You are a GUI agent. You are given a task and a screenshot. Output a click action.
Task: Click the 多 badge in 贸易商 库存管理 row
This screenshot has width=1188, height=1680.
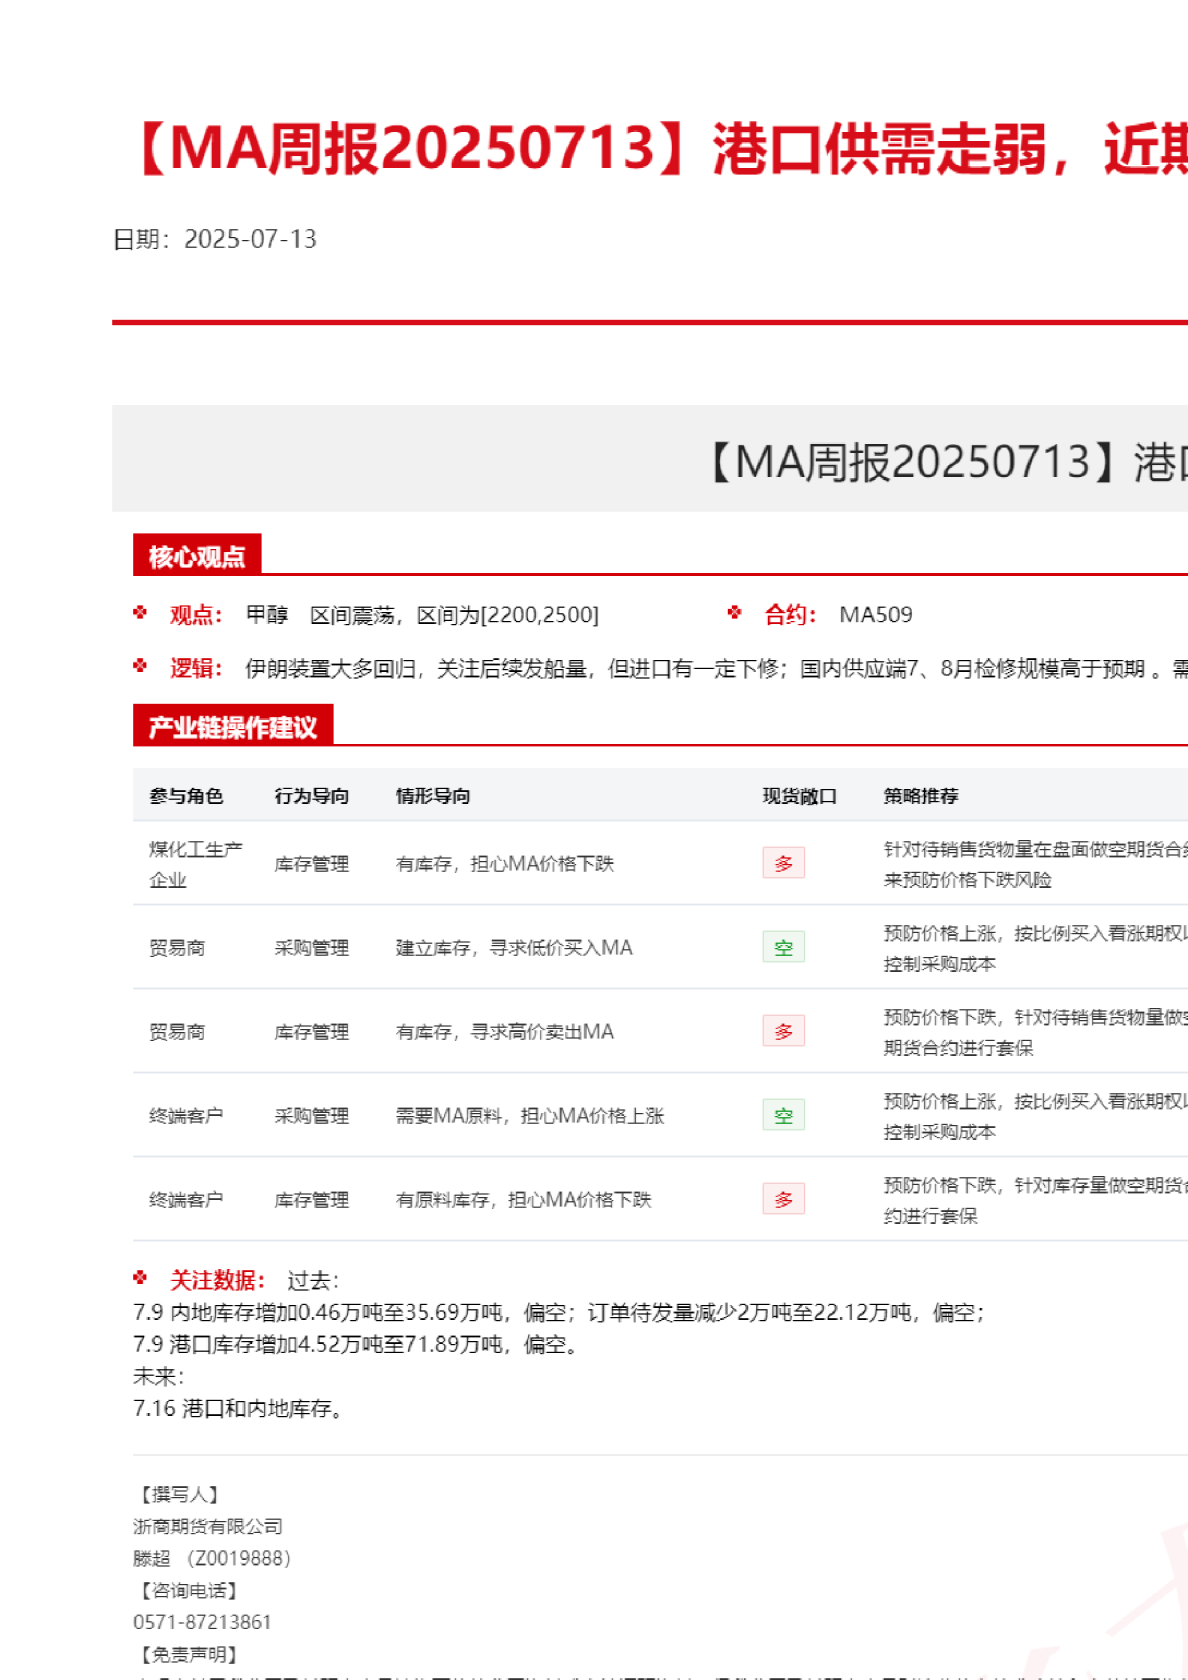(783, 1031)
